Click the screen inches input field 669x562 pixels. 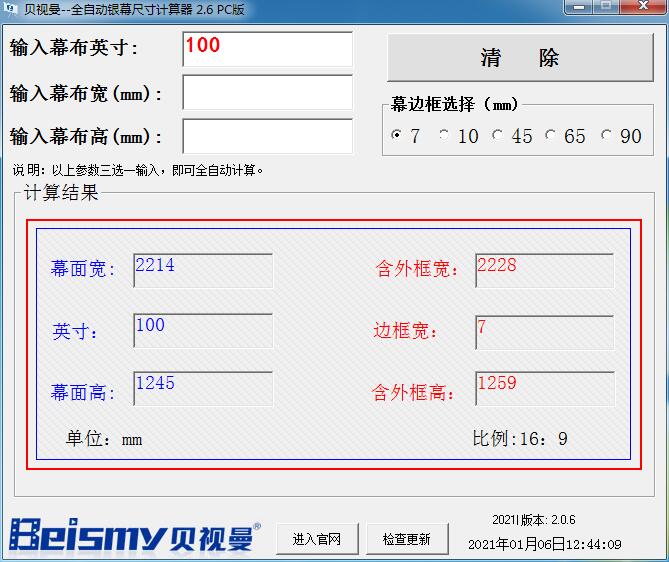[x=268, y=49]
